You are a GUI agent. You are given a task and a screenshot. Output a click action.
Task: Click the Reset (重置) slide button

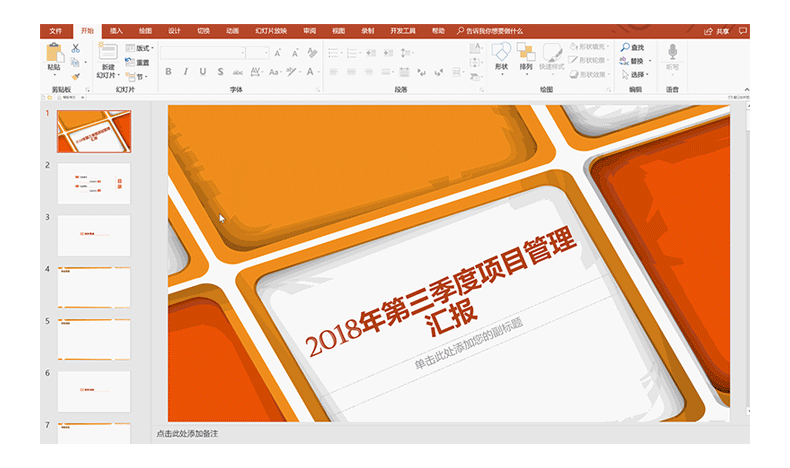tap(137, 62)
